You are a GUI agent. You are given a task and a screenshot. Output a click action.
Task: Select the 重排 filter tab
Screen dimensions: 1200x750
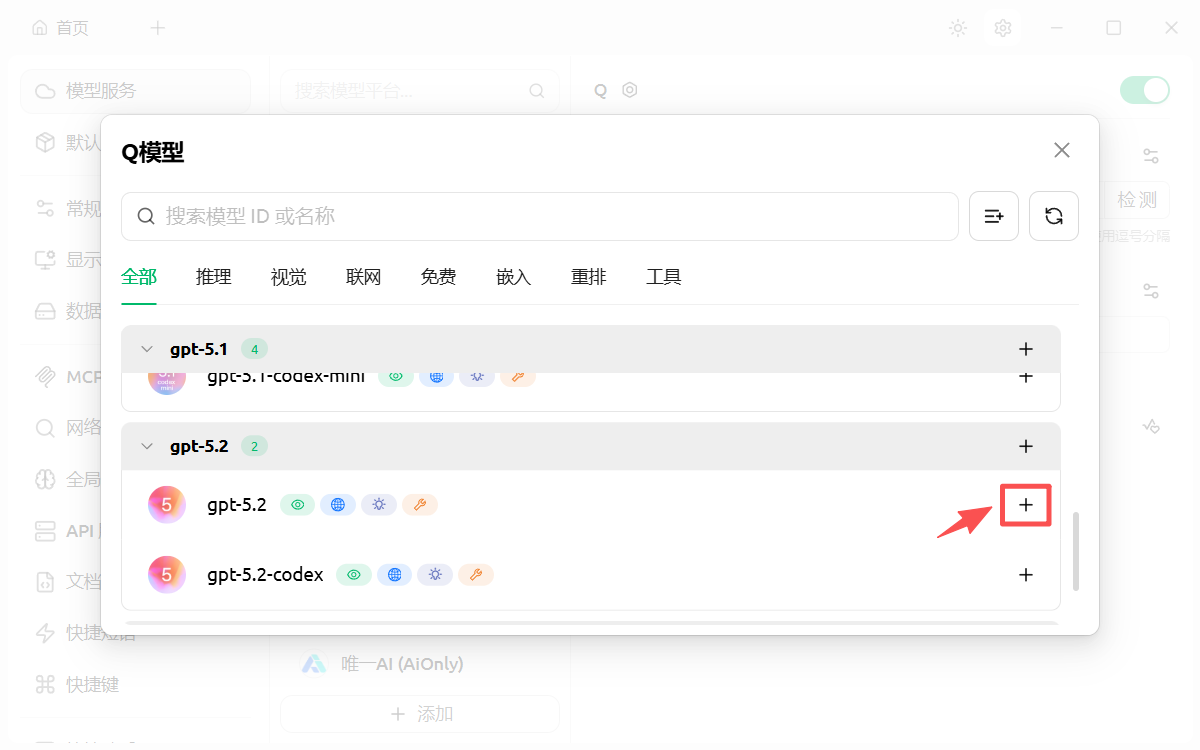589,277
